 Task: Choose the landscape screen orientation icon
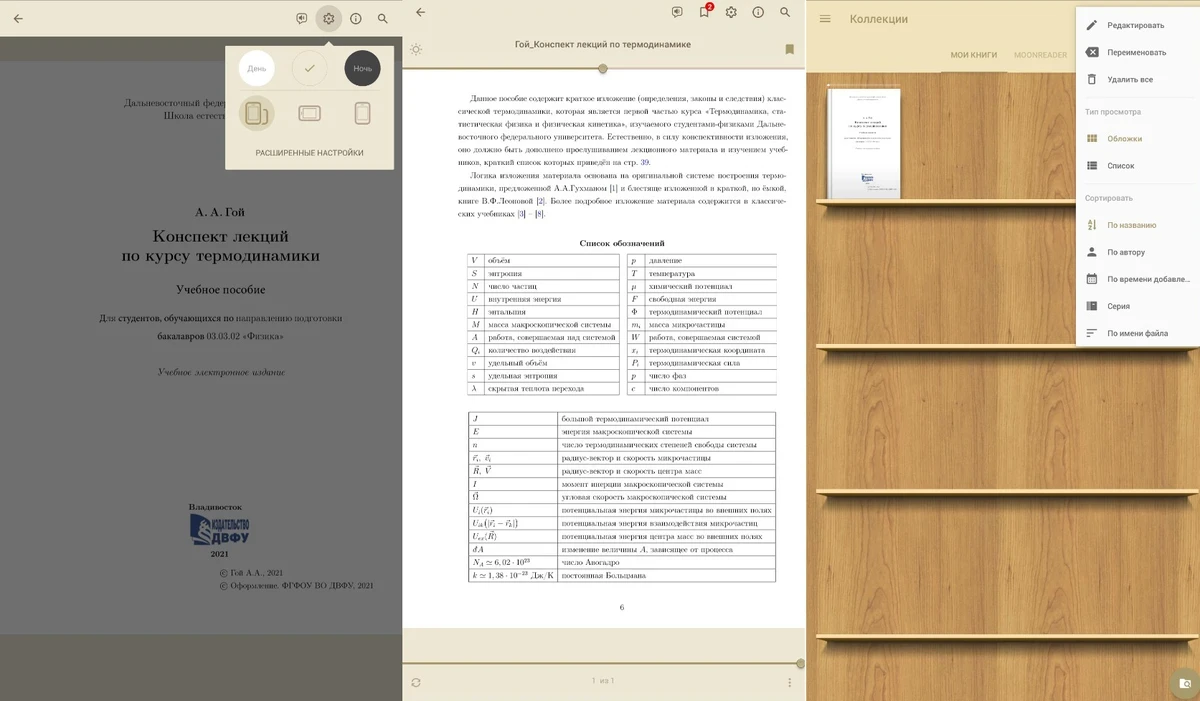pos(310,113)
